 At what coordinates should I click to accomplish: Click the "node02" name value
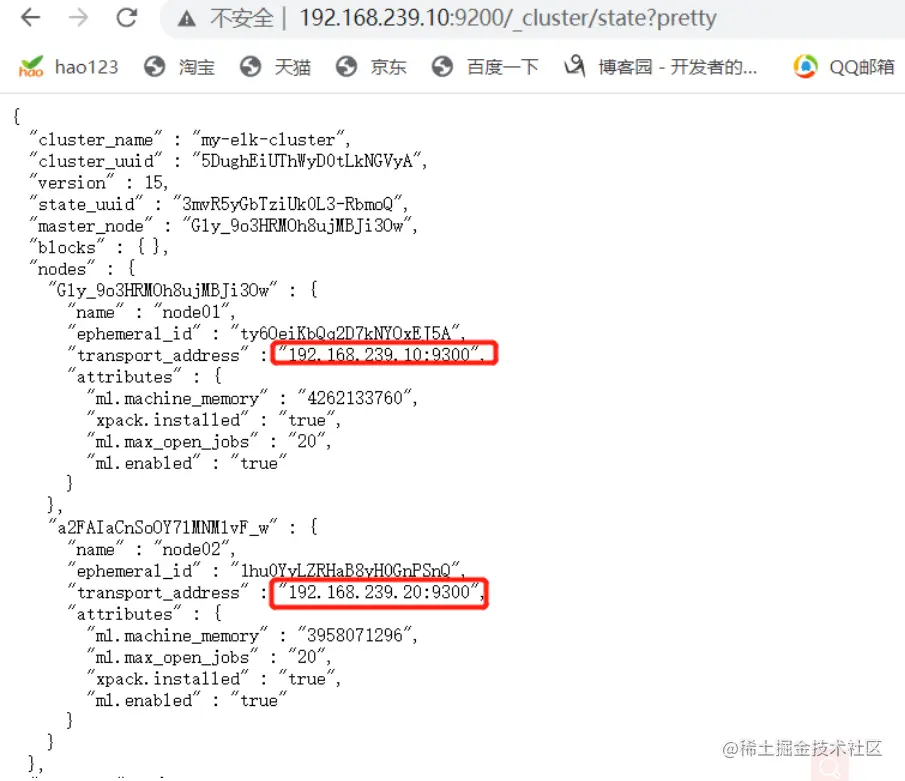coord(192,550)
